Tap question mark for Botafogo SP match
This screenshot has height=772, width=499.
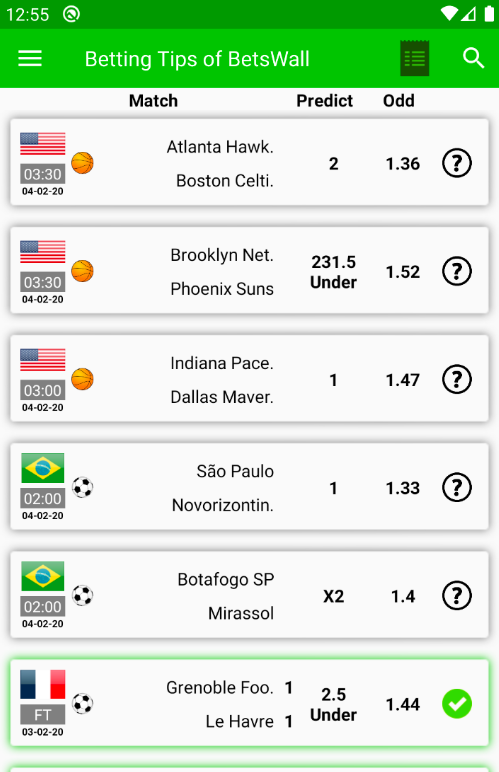point(457,596)
